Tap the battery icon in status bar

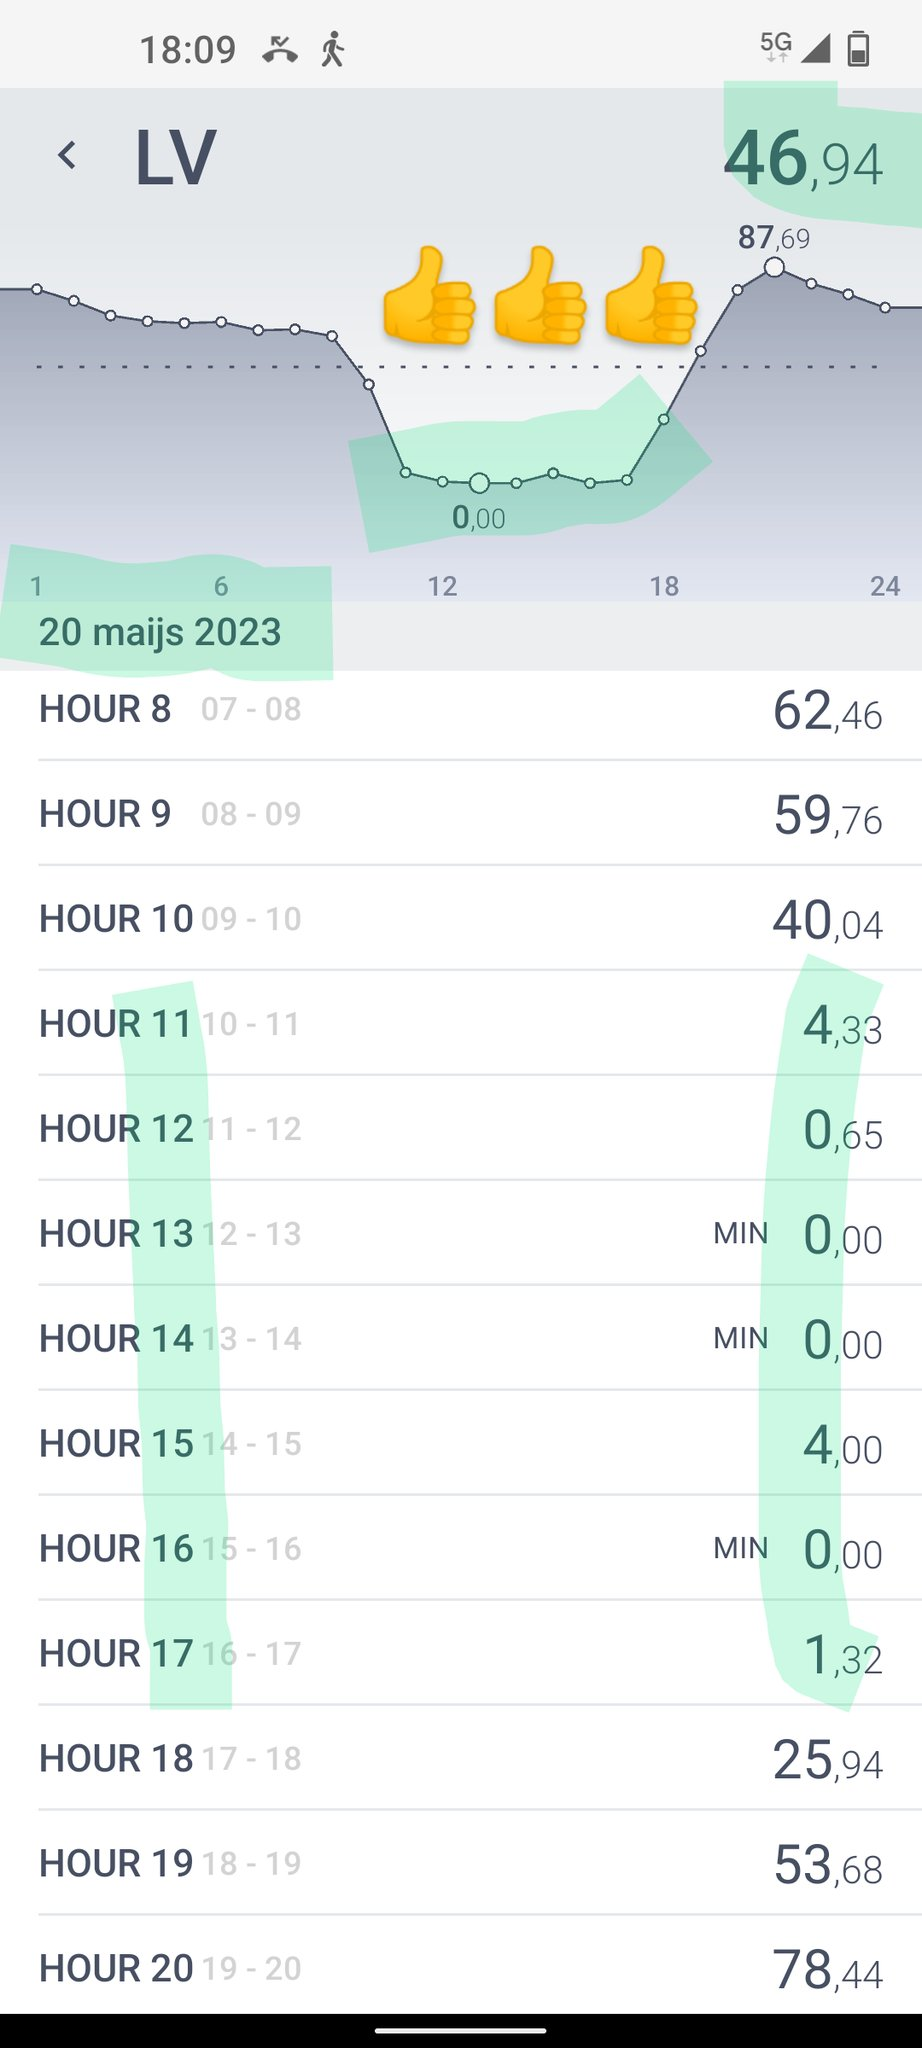[858, 48]
